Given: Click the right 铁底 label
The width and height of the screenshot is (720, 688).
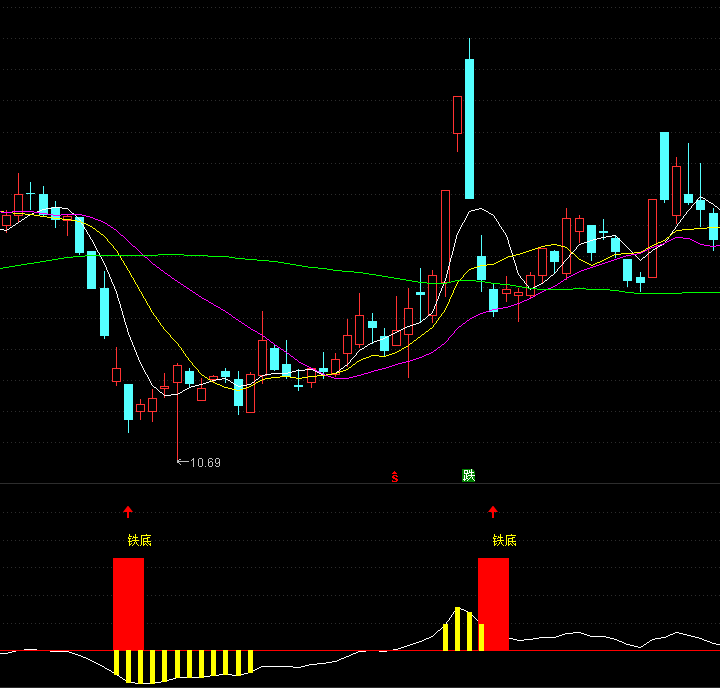Looking at the screenshot, I should (505, 540).
